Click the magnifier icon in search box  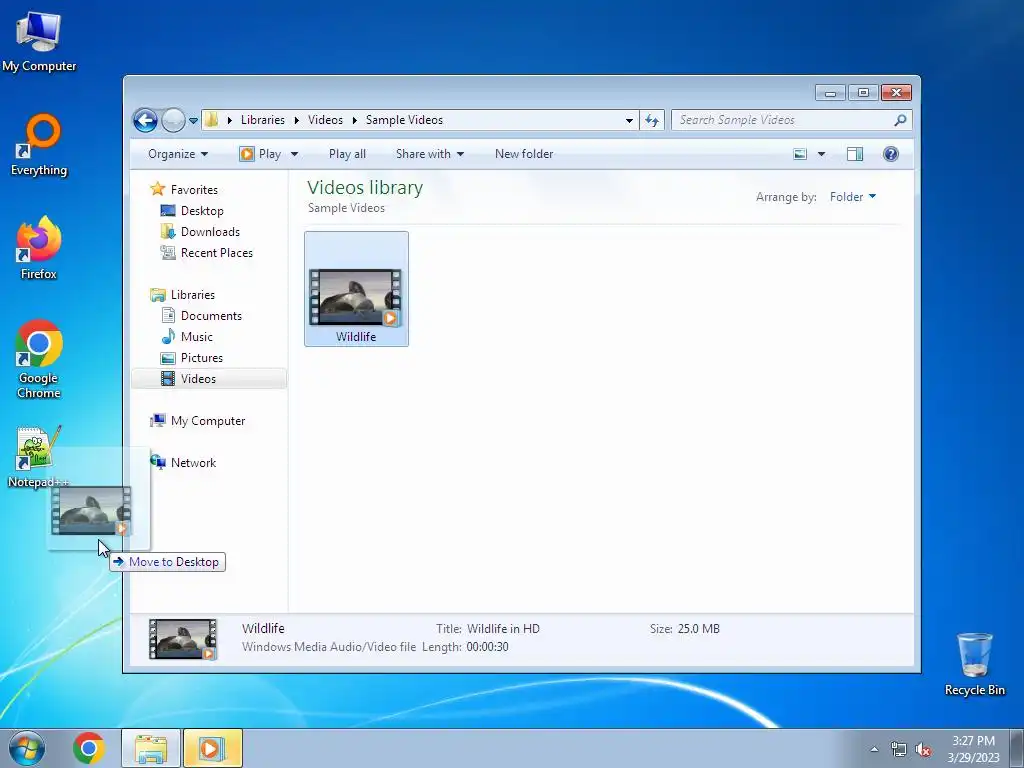[x=901, y=120]
